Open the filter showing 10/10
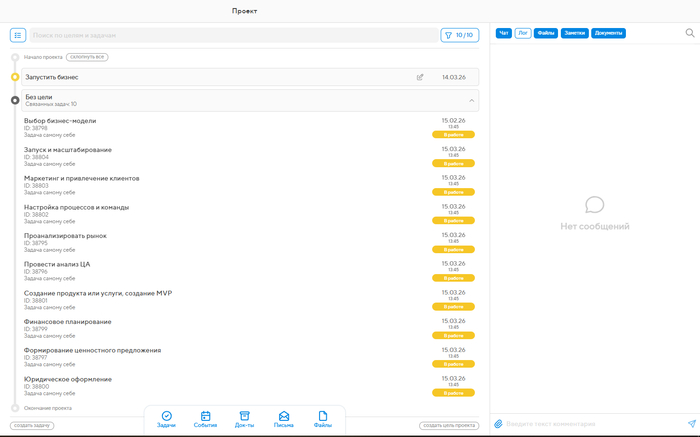 tap(459, 35)
